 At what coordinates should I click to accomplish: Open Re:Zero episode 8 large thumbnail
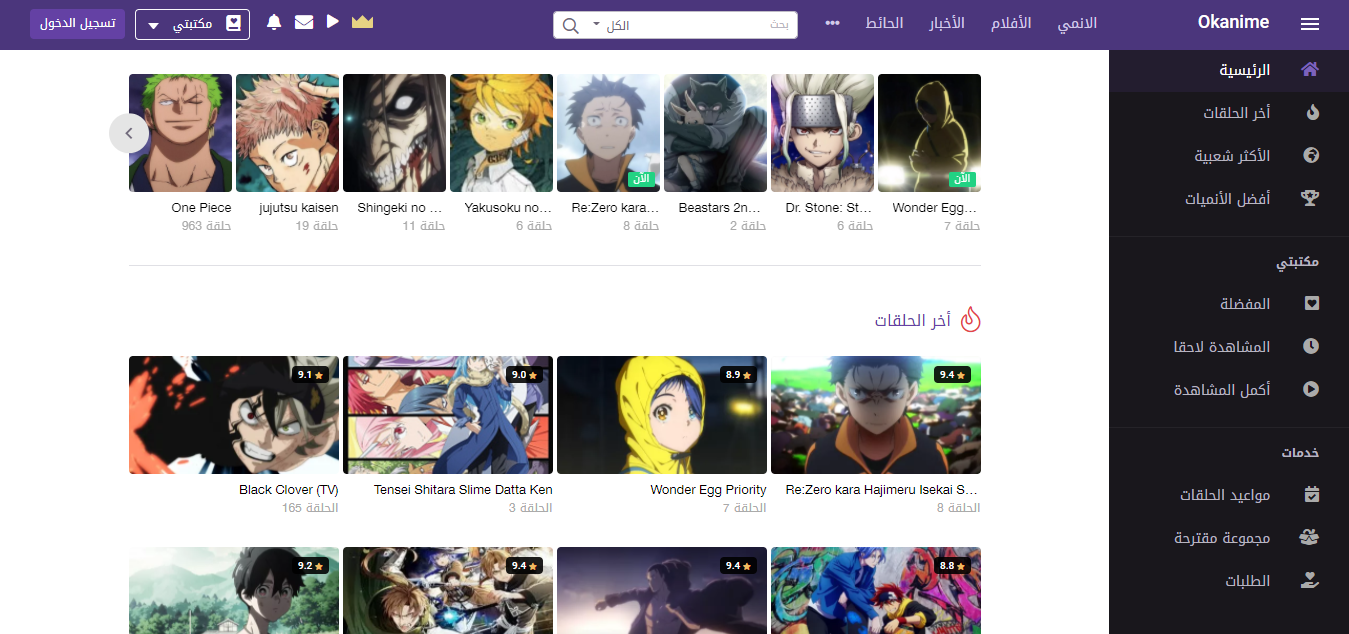coord(876,415)
